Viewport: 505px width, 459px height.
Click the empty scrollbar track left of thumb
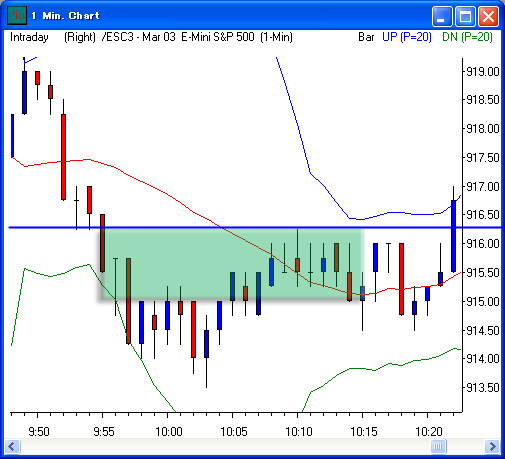[225, 446]
